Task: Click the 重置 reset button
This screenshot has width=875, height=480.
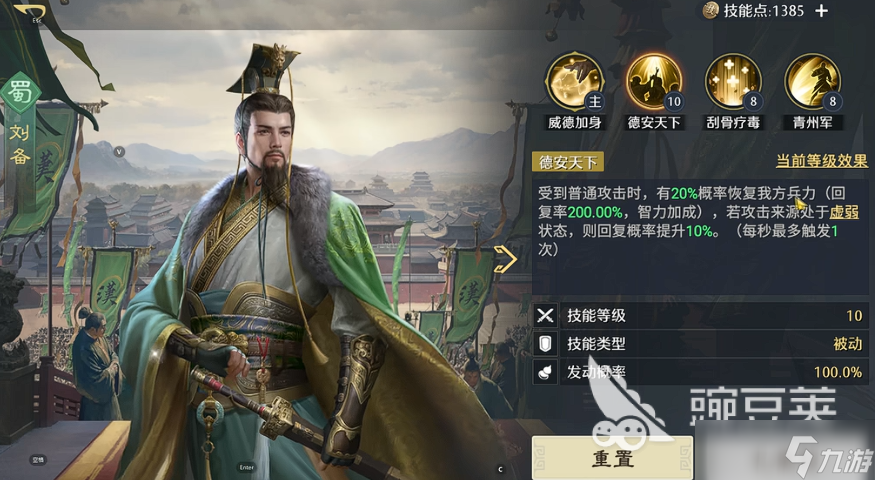Action: pos(612,458)
